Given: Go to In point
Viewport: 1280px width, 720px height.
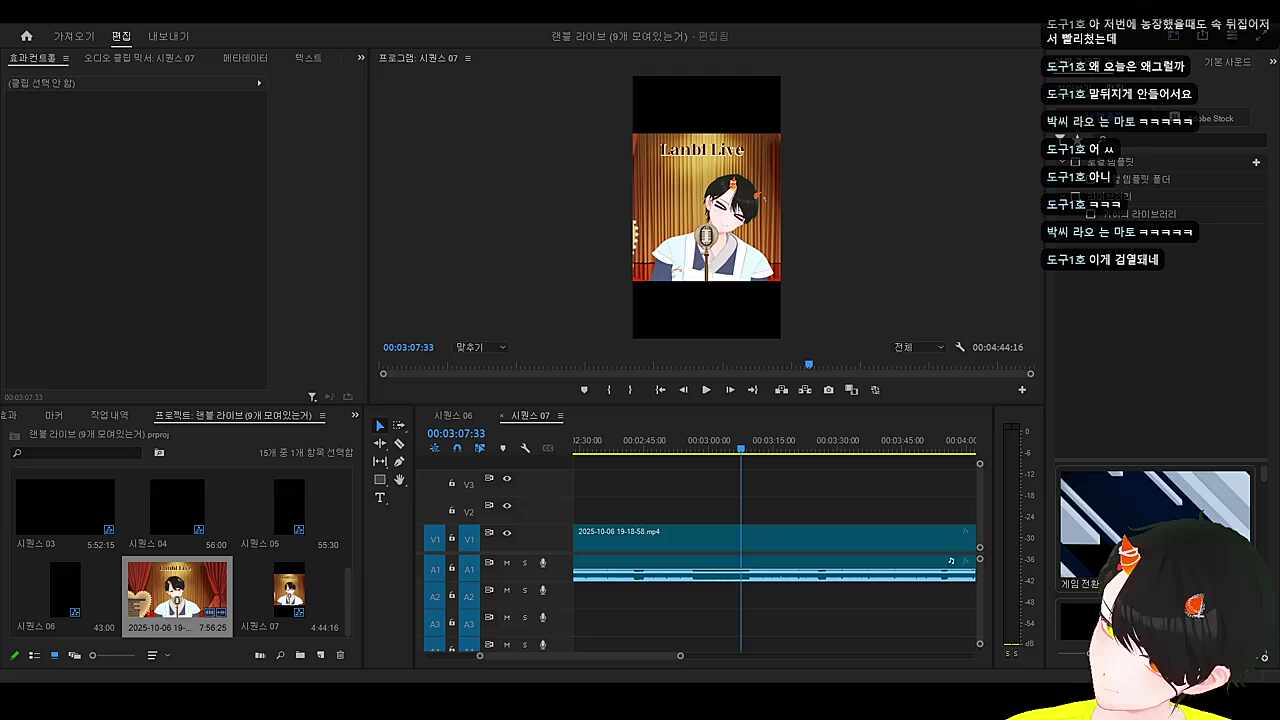Looking at the screenshot, I should coord(660,390).
